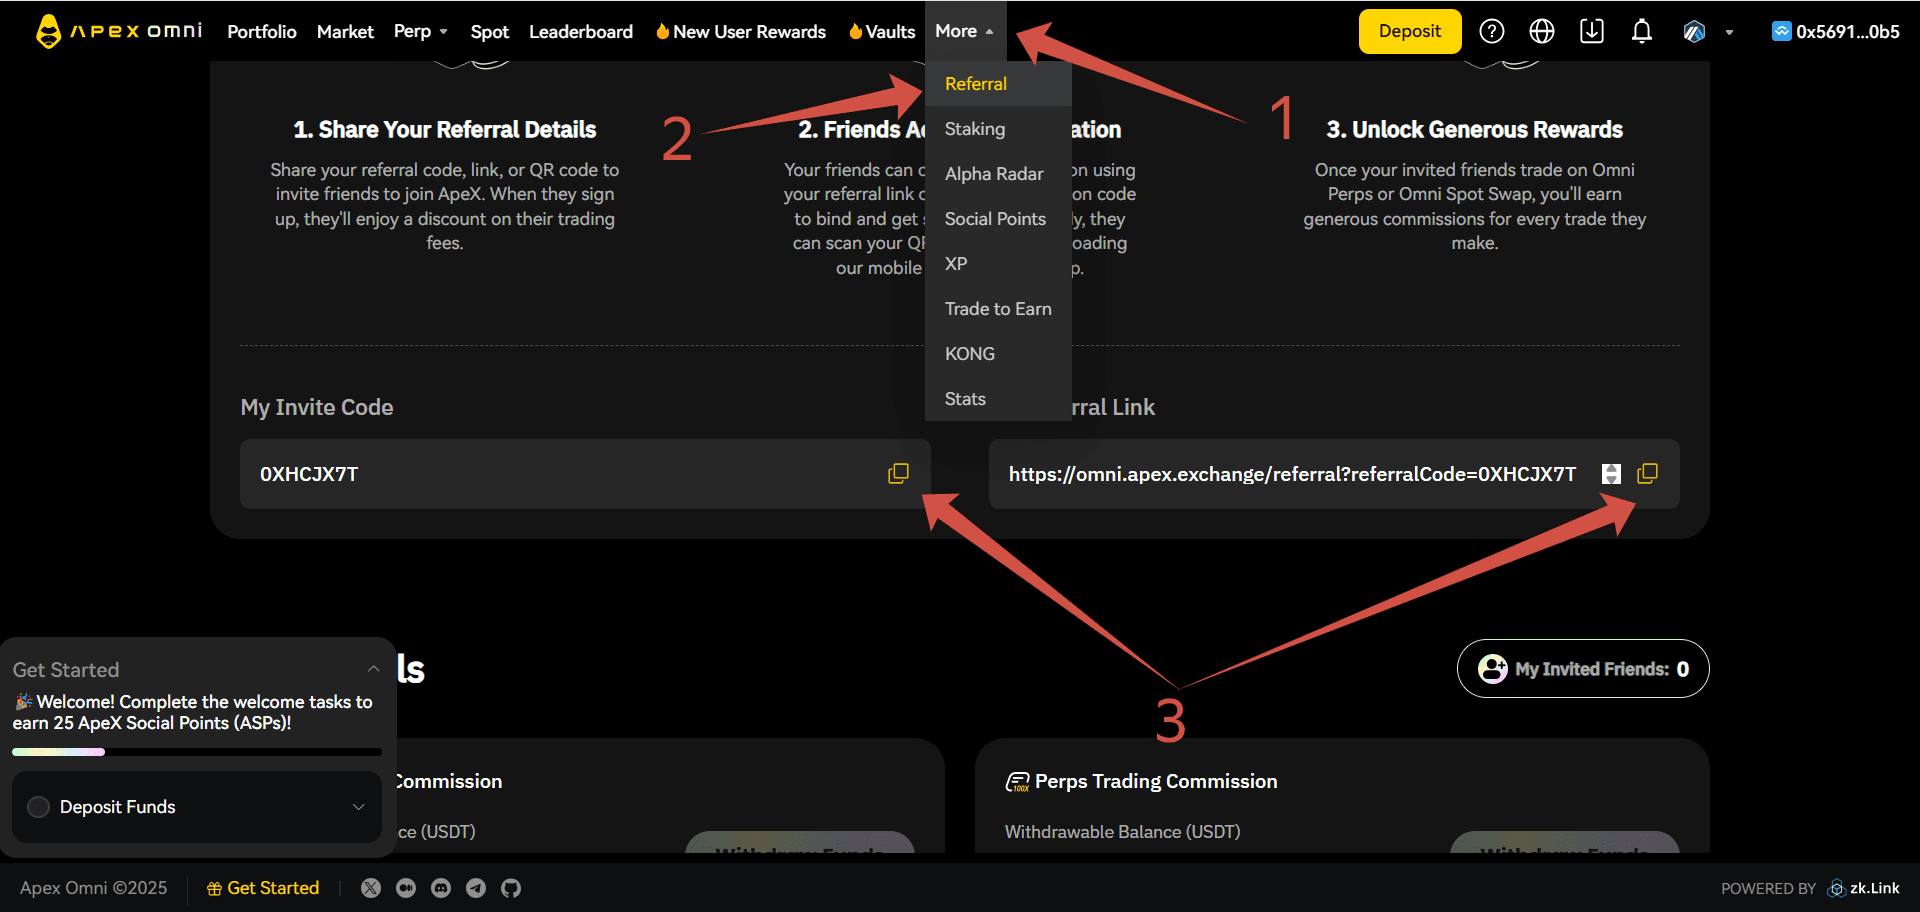
Task: Open the Arbitrum network dropdown
Action: coord(1708,32)
